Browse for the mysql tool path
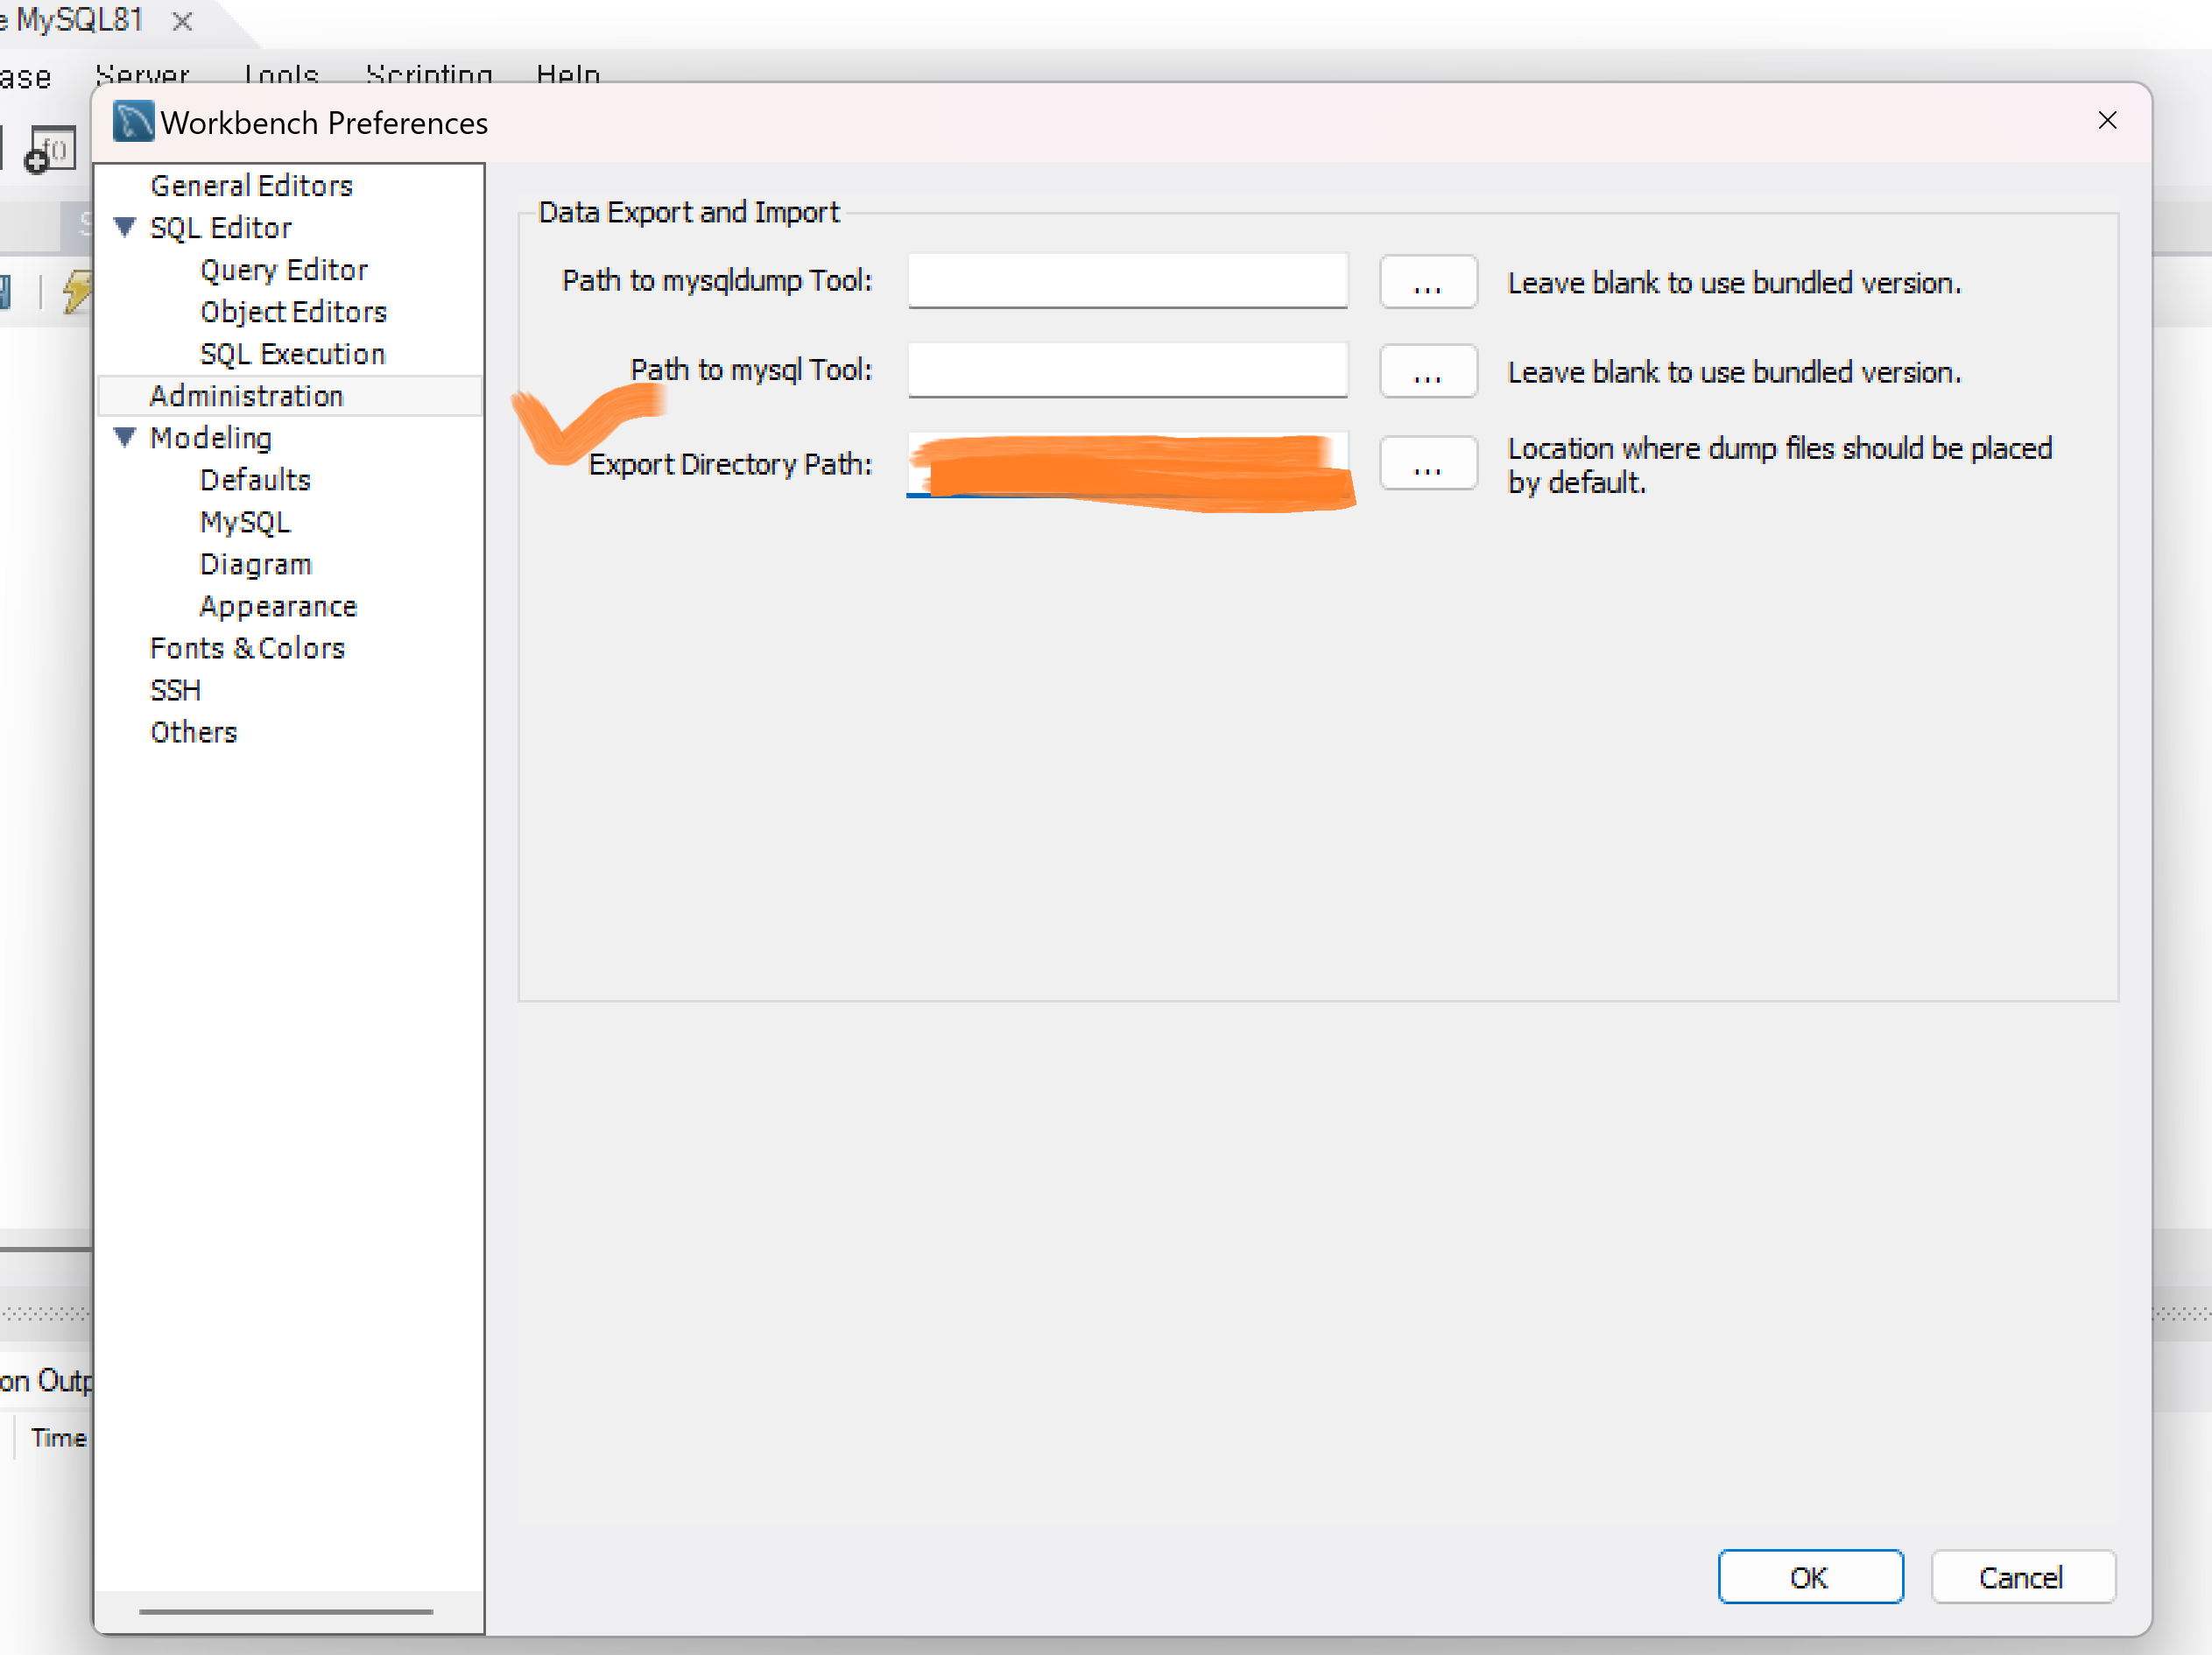Screen dimensions: 2212x1655 [1427, 372]
